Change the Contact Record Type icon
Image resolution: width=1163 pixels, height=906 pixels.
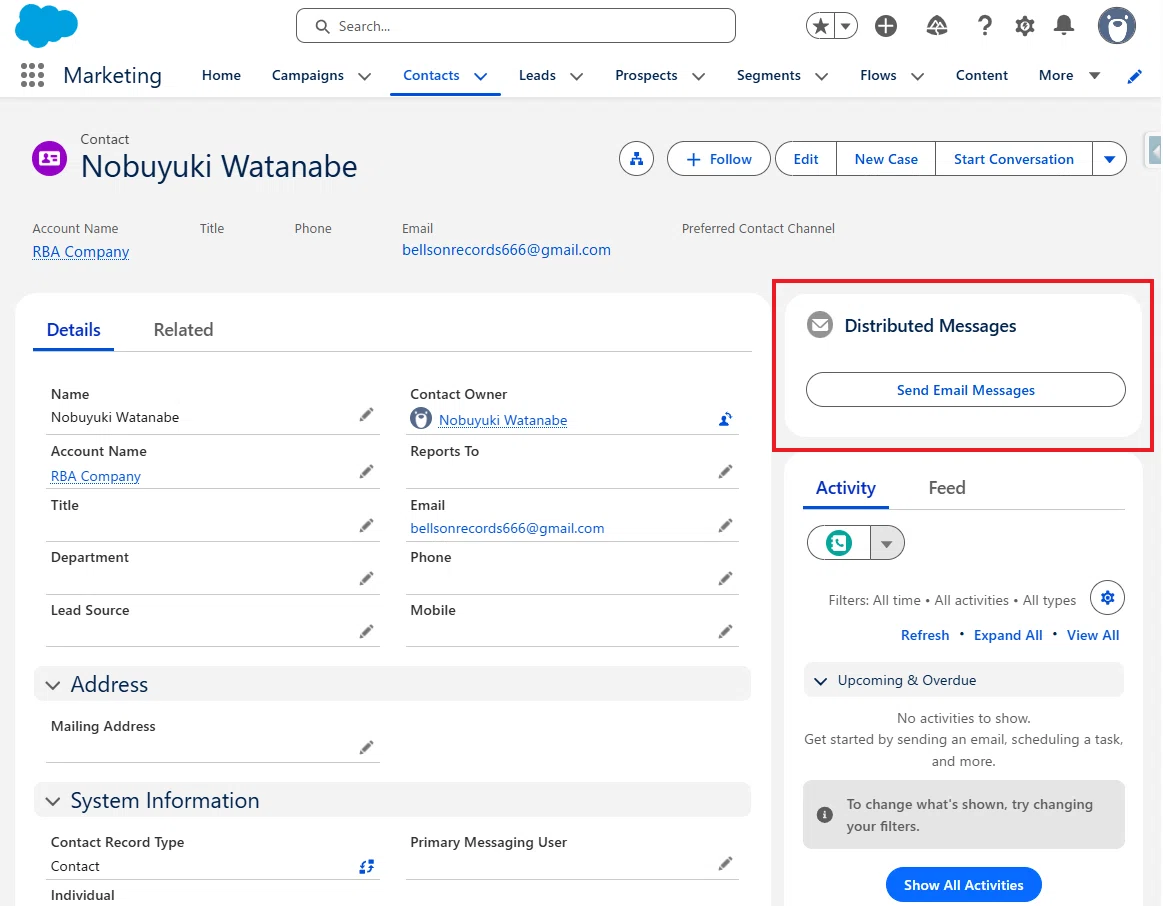coord(366,866)
